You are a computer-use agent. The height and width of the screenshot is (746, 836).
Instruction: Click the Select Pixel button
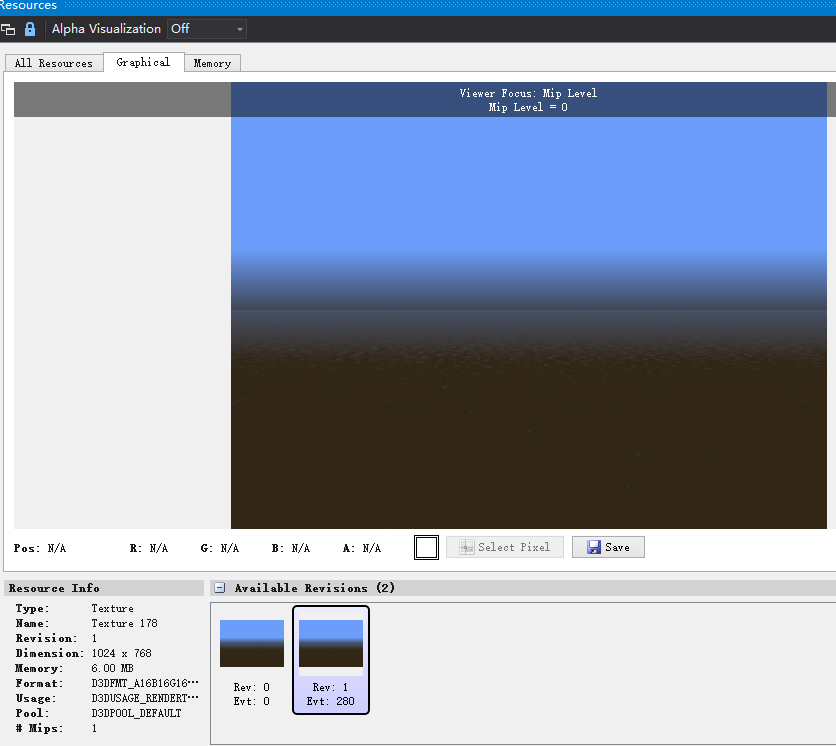coord(505,547)
